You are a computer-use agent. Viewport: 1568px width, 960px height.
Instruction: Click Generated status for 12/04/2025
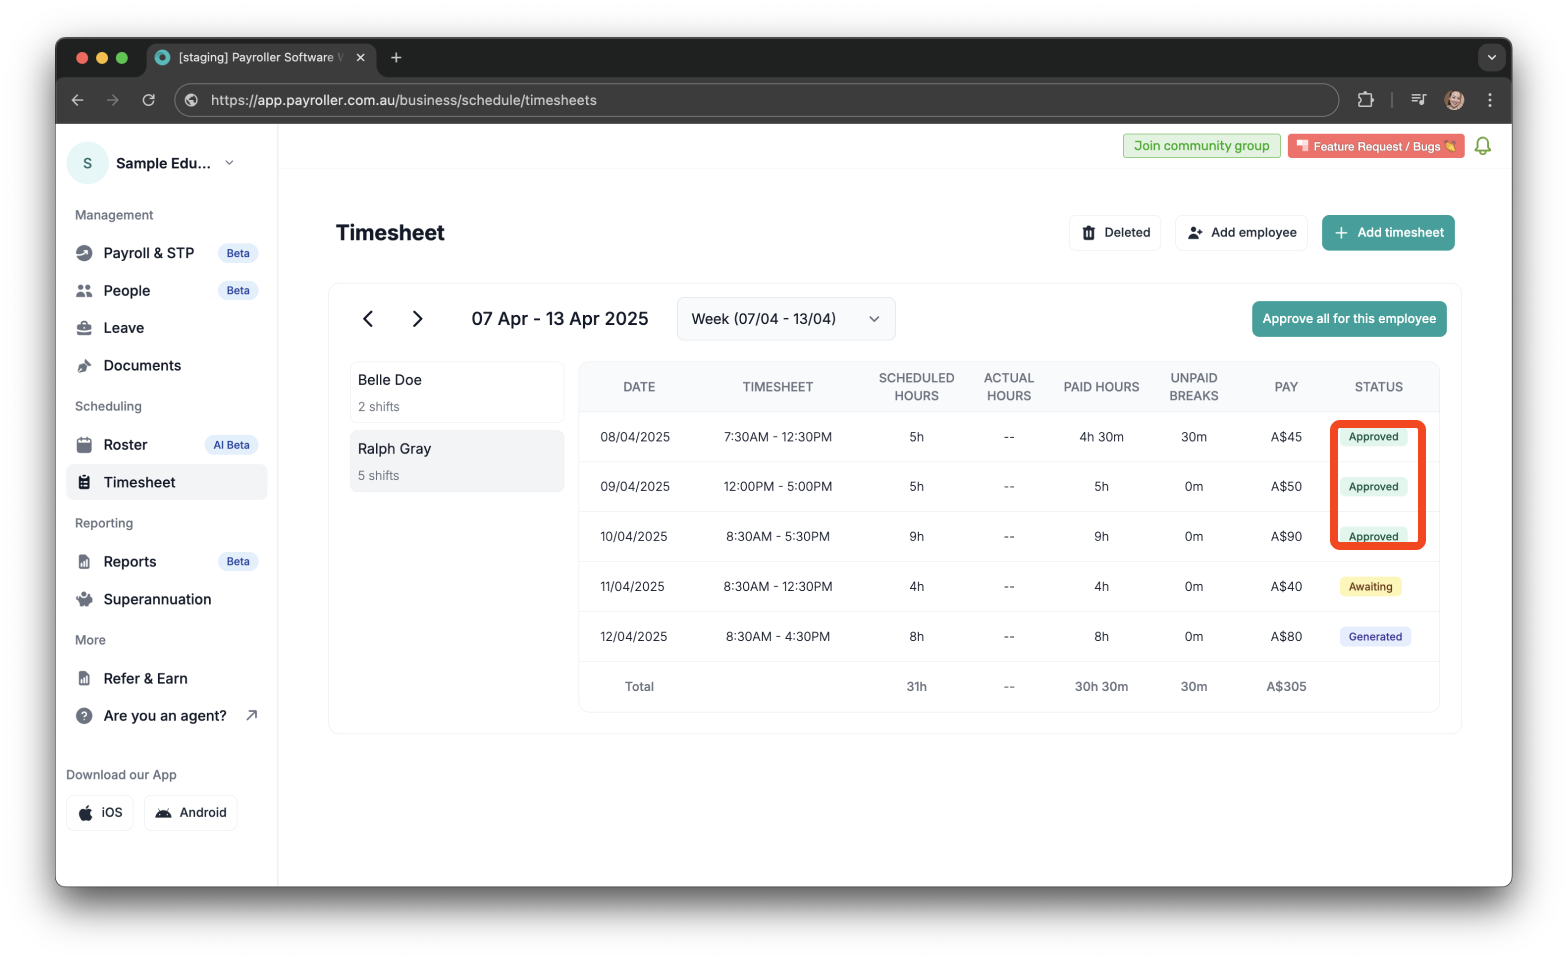tap(1375, 637)
